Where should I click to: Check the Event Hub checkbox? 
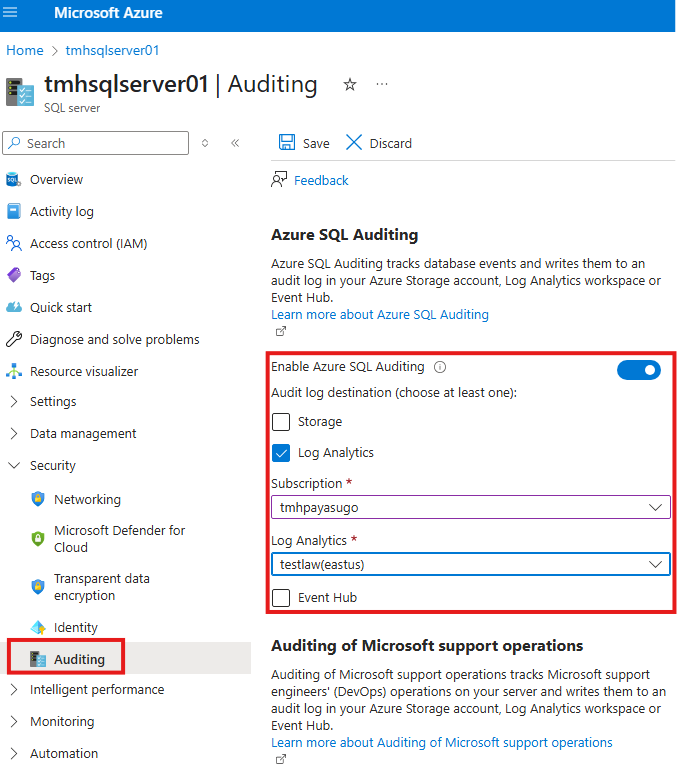pyautogui.click(x=281, y=597)
